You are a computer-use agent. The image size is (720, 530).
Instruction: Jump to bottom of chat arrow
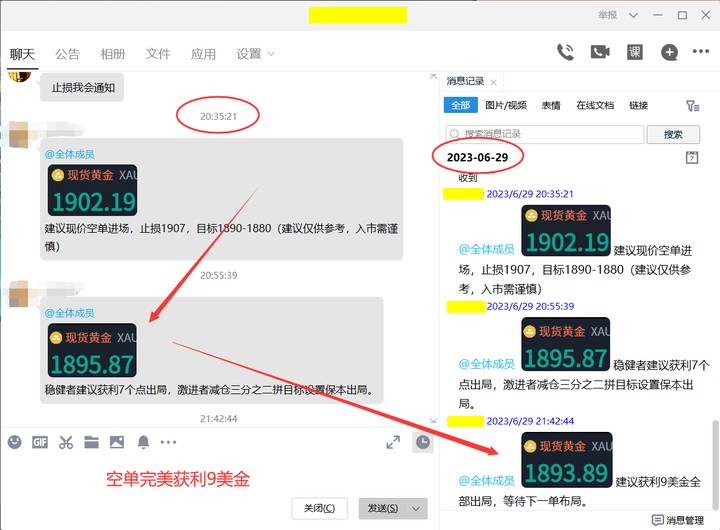tap(433, 420)
